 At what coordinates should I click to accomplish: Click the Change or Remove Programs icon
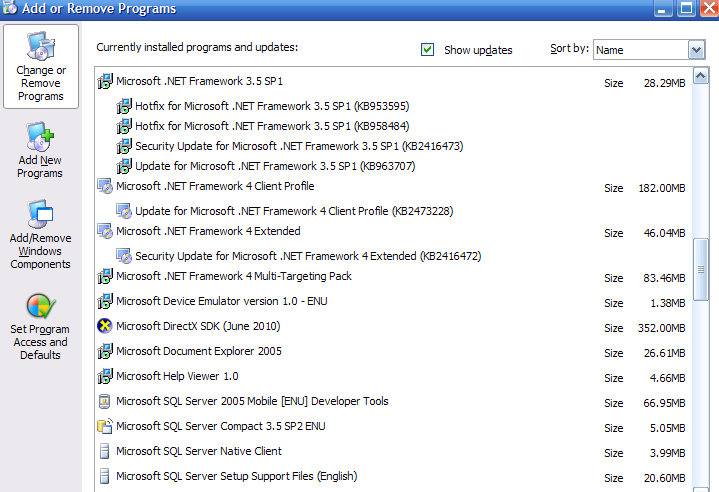(x=41, y=46)
